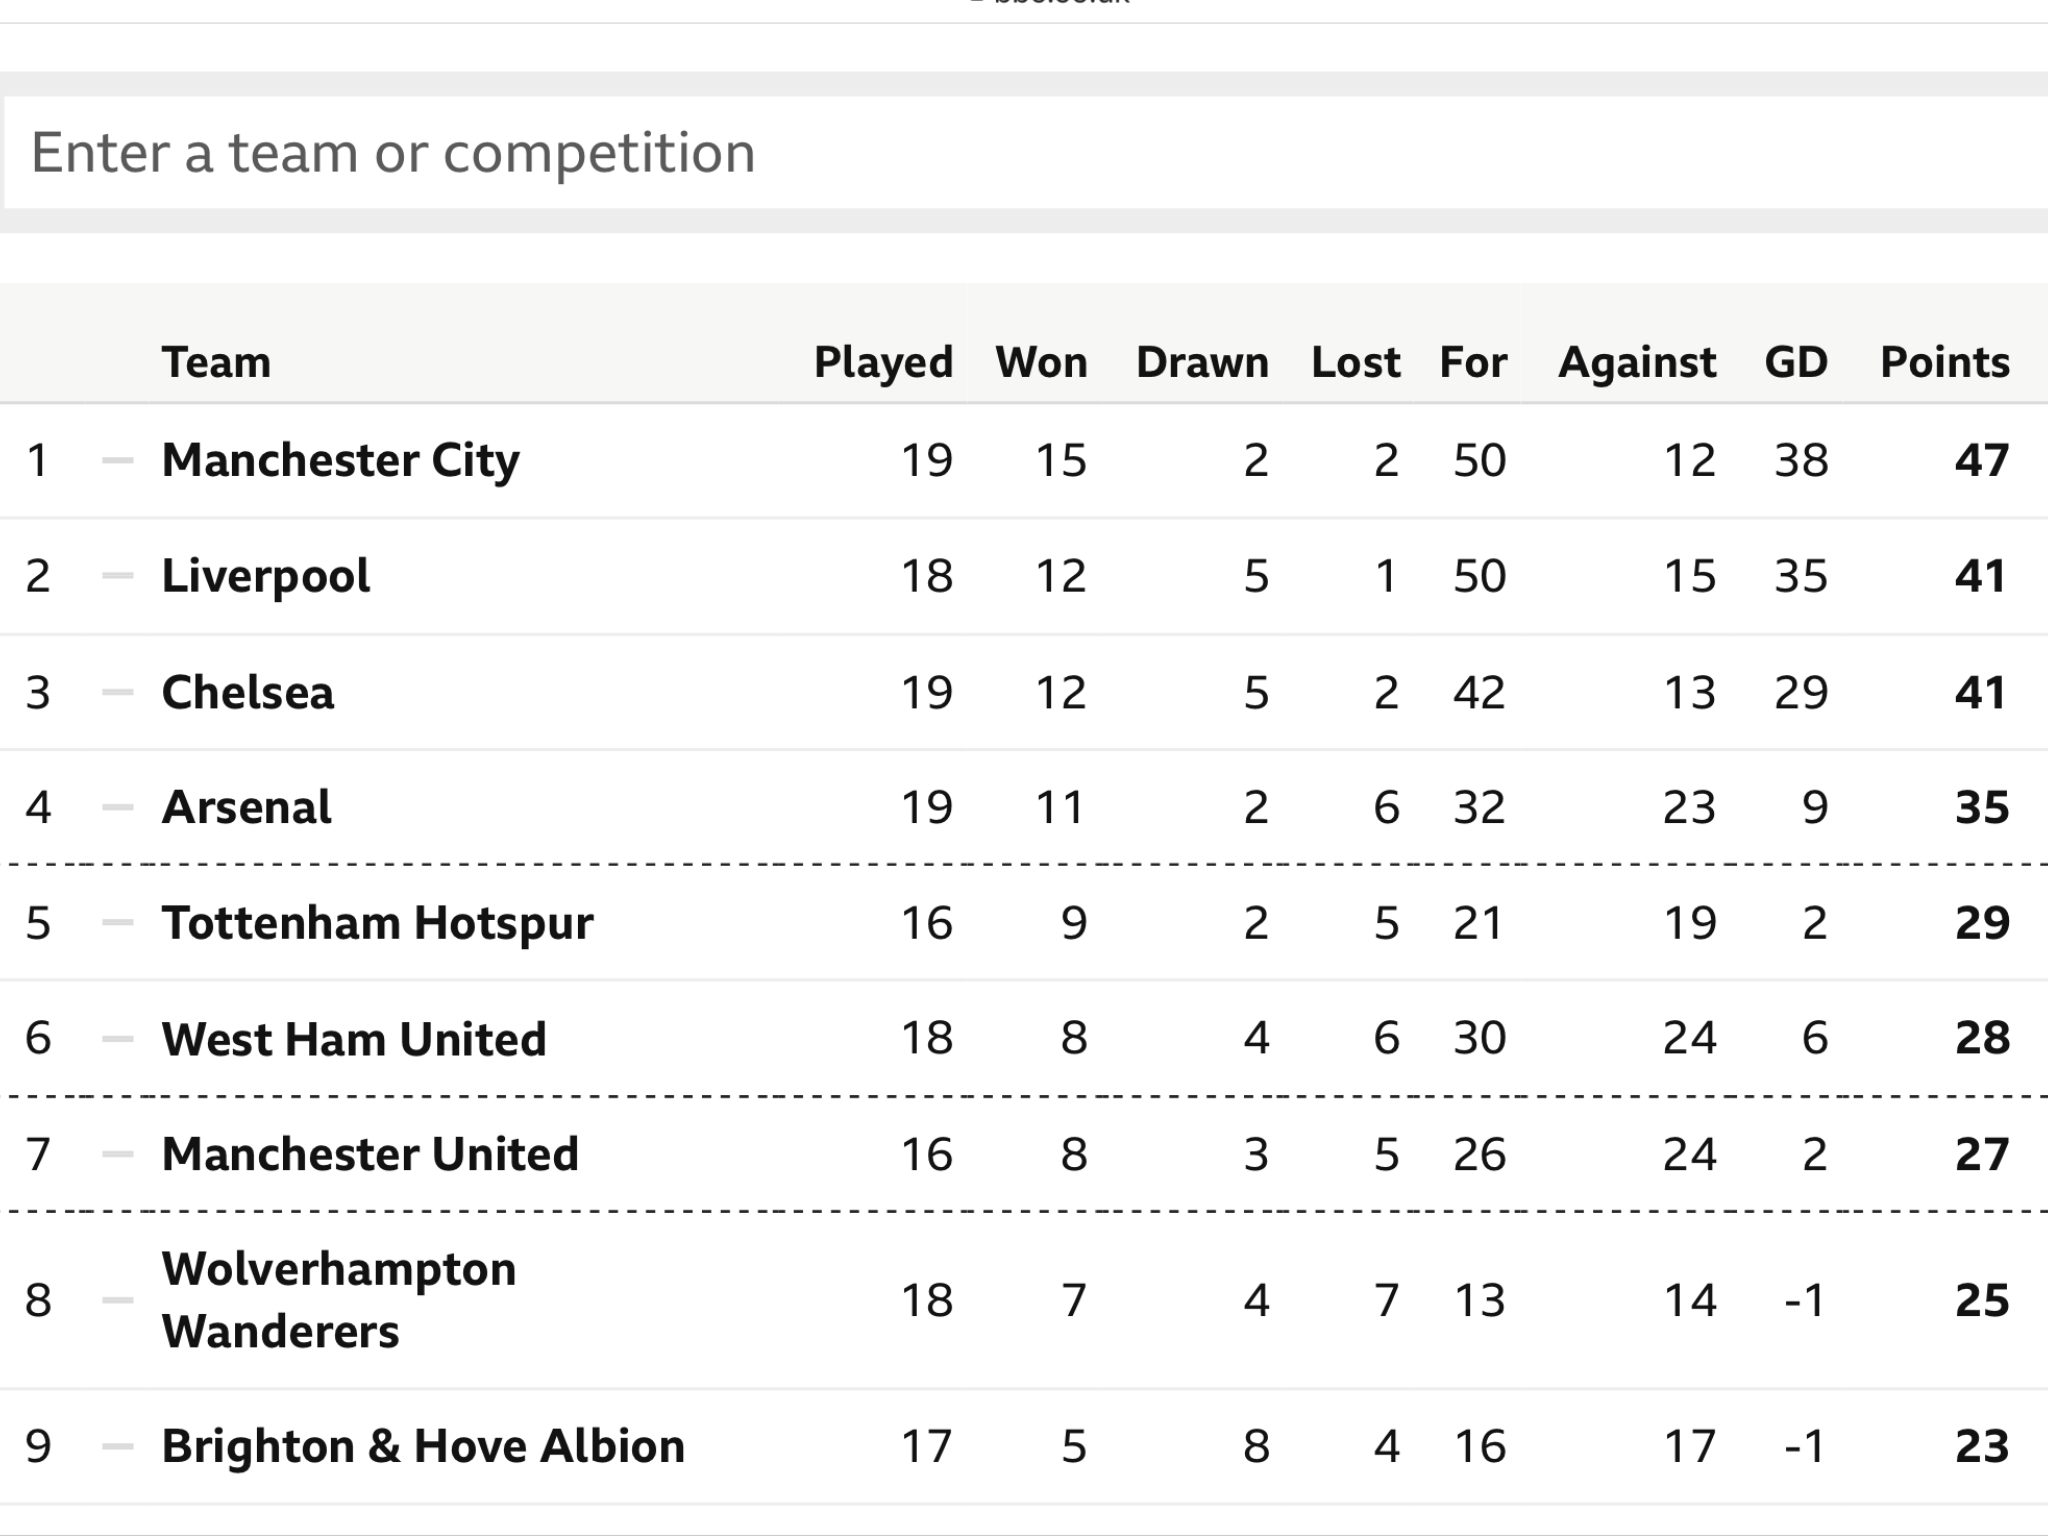Screen dimensions: 2048x1536
Task: Open Manchester United team link
Action: pyautogui.click(x=370, y=1154)
